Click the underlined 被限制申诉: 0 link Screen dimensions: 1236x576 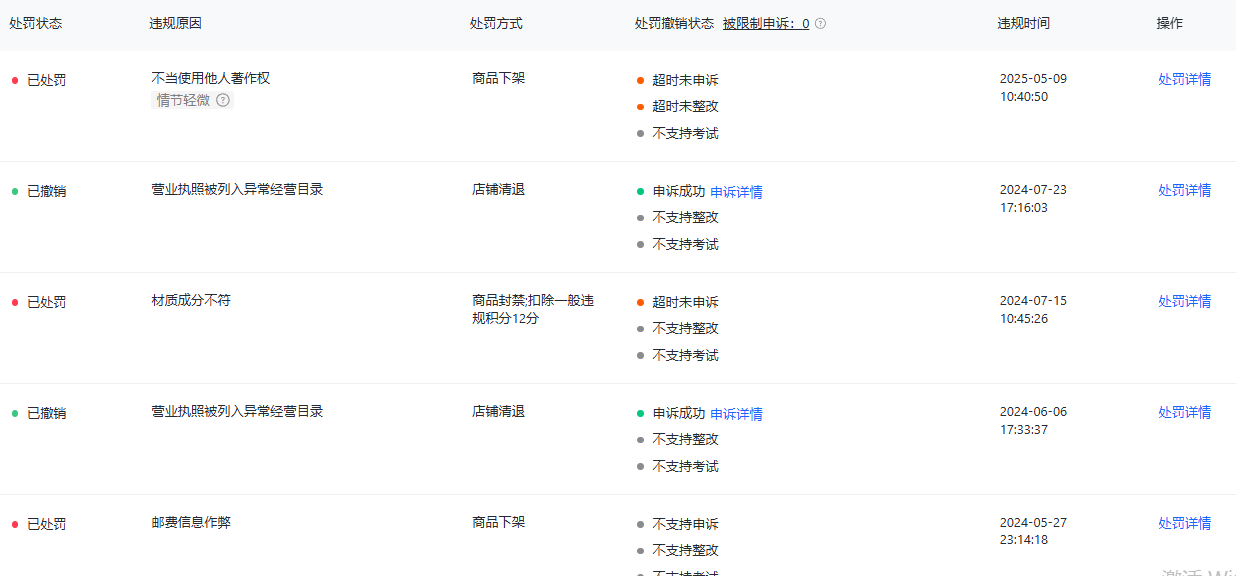[766, 24]
